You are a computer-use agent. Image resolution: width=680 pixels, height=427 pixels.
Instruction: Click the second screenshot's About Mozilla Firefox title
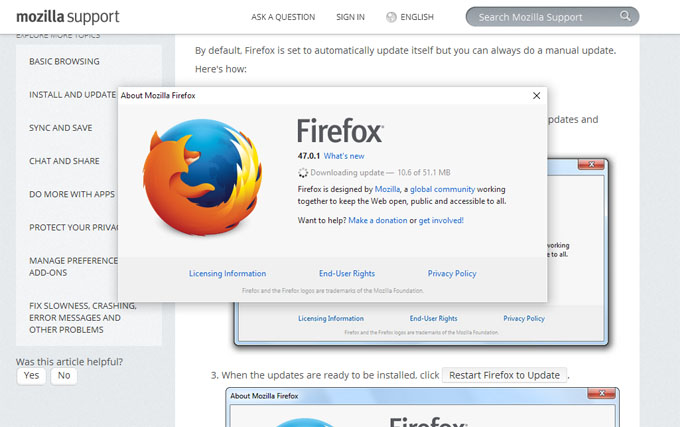pos(264,396)
